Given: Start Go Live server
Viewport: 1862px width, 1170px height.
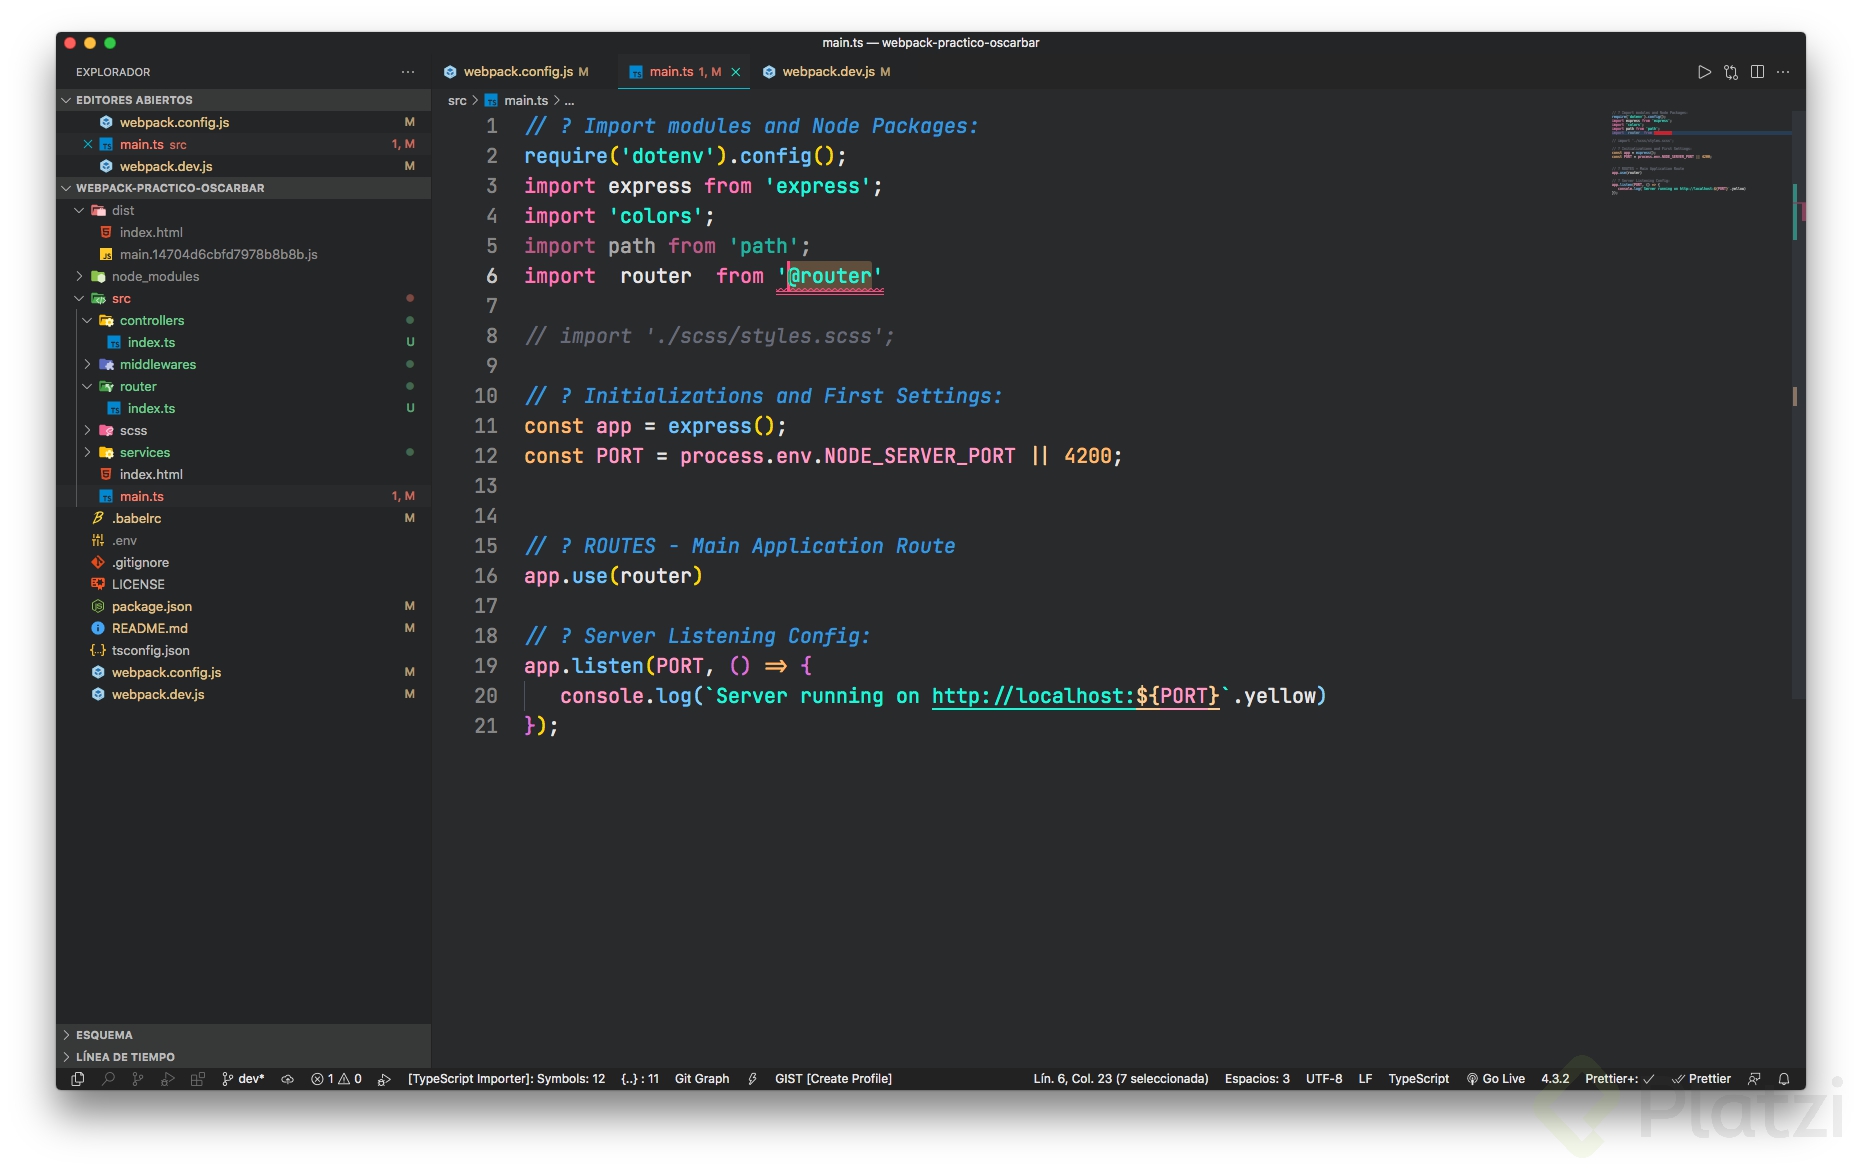Looking at the screenshot, I should [x=1495, y=1079].
